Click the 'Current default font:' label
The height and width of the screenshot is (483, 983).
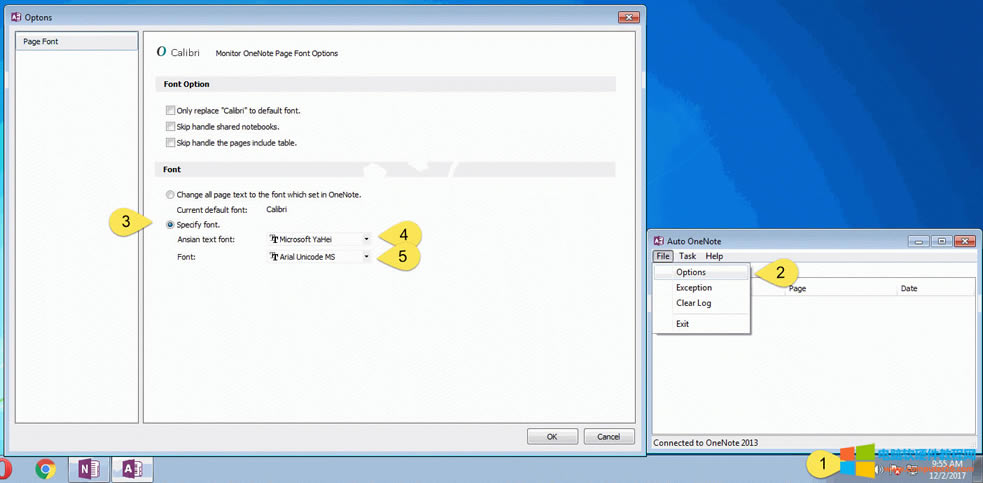212,210
